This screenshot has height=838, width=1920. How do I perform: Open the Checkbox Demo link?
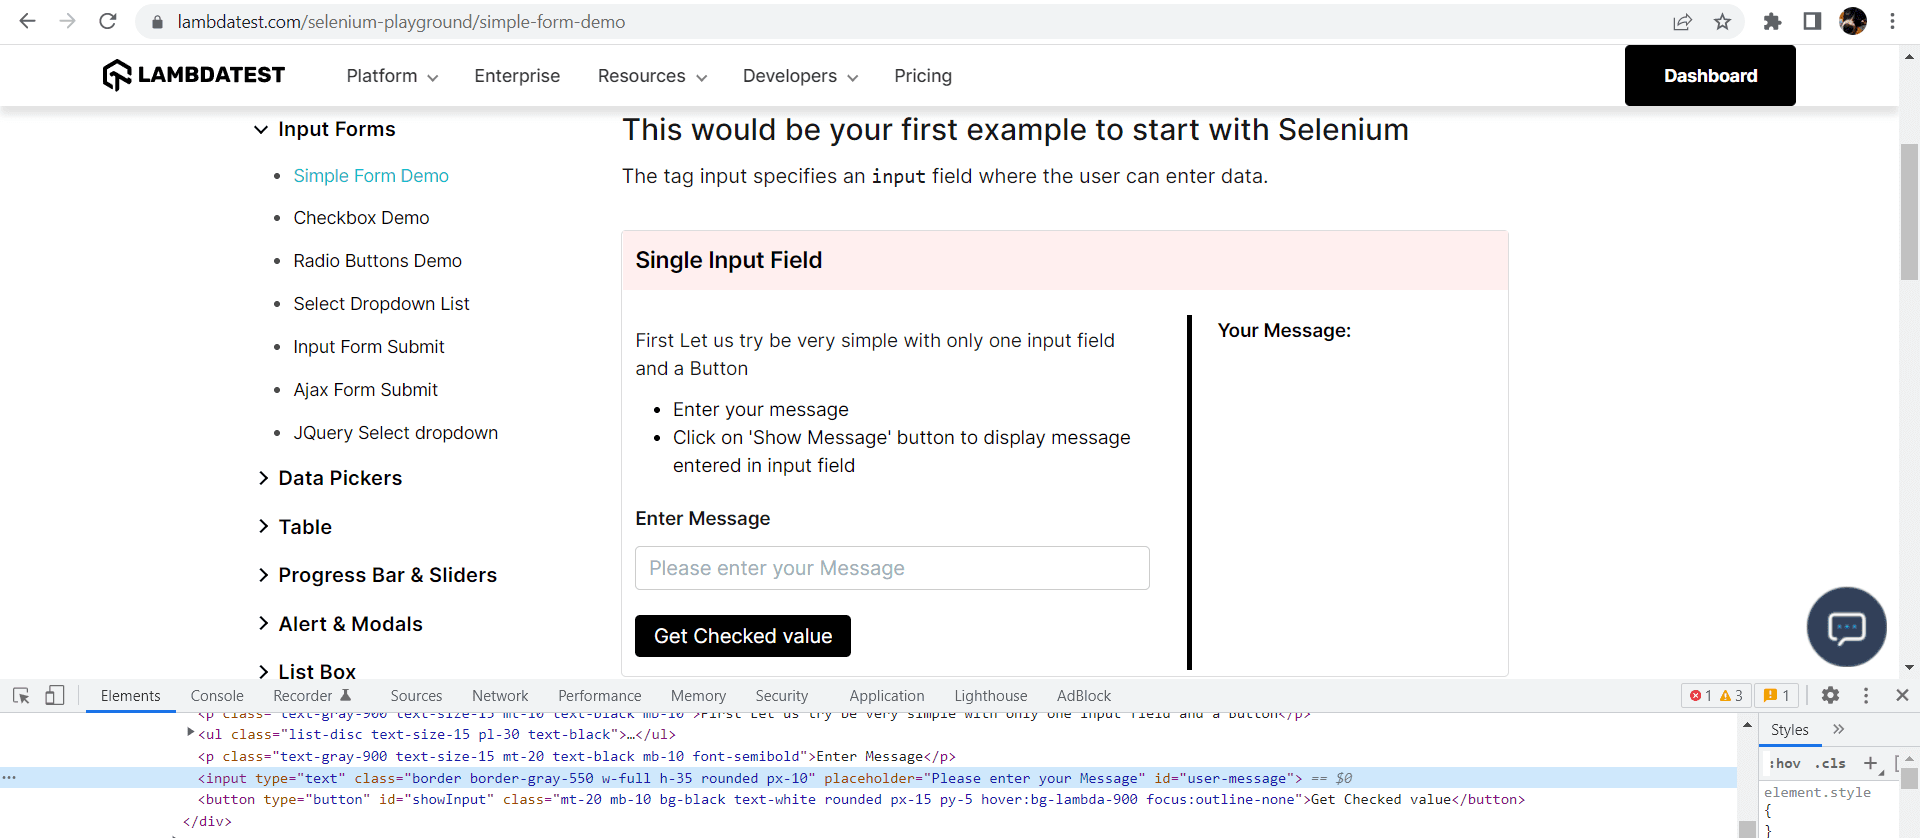pyautogui.click(x=361, y=218)
